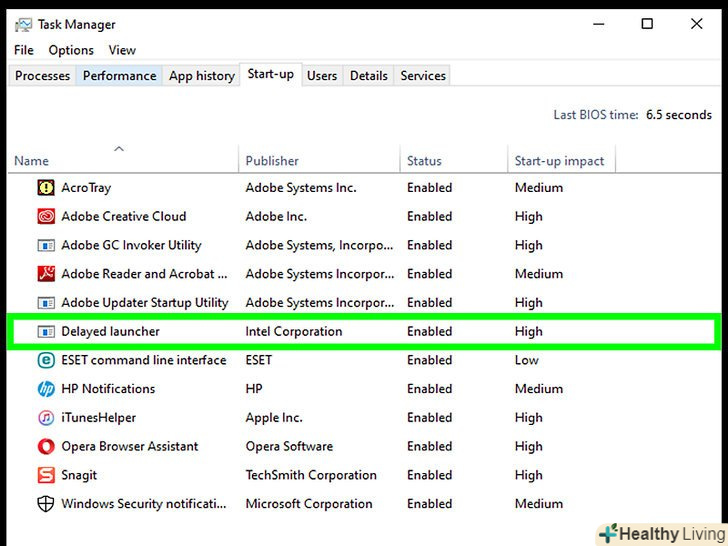
Task: Sort by the Start-up impact column header
Action: coord(559,161)
